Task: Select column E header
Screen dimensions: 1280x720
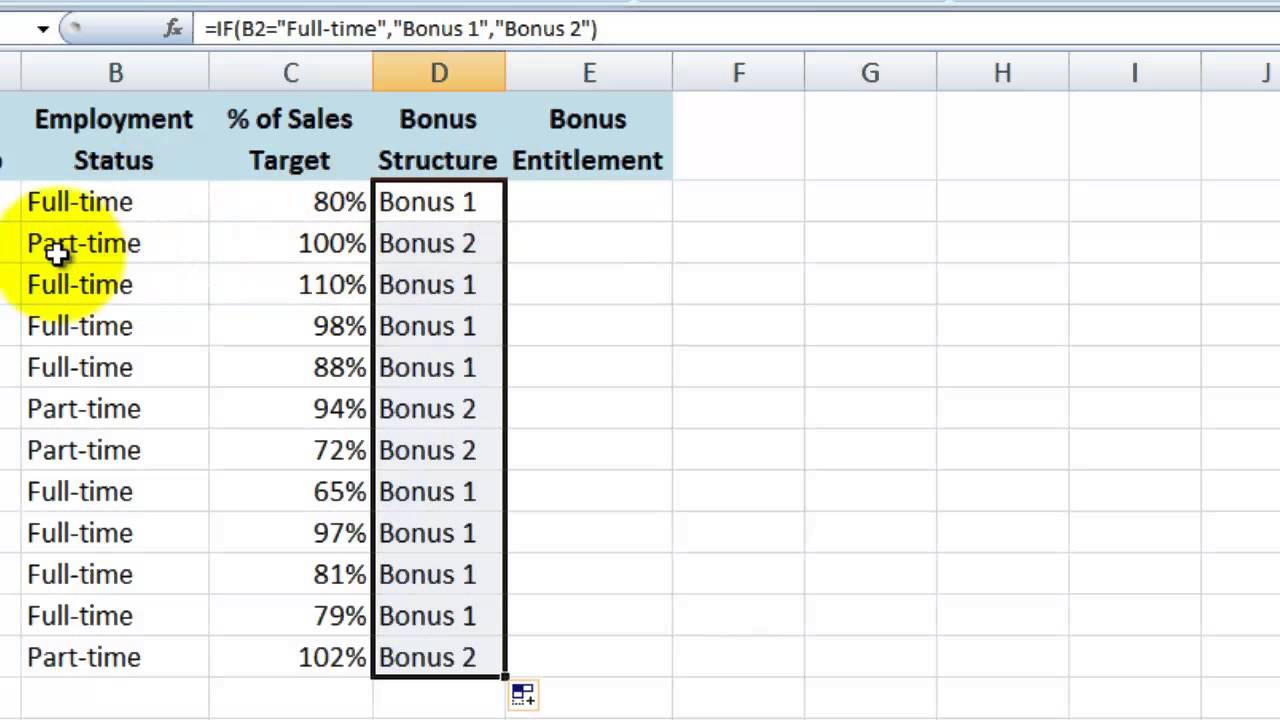Action: [x=589, y=72]
